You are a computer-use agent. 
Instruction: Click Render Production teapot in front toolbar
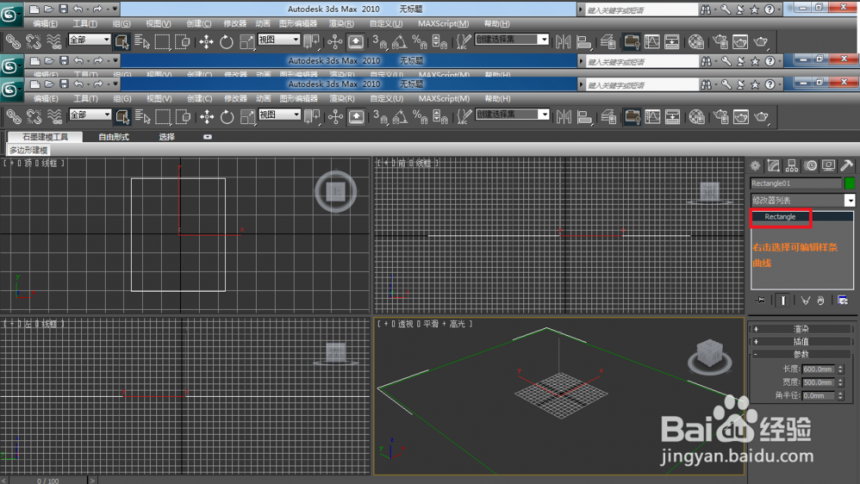coord(761,117)
